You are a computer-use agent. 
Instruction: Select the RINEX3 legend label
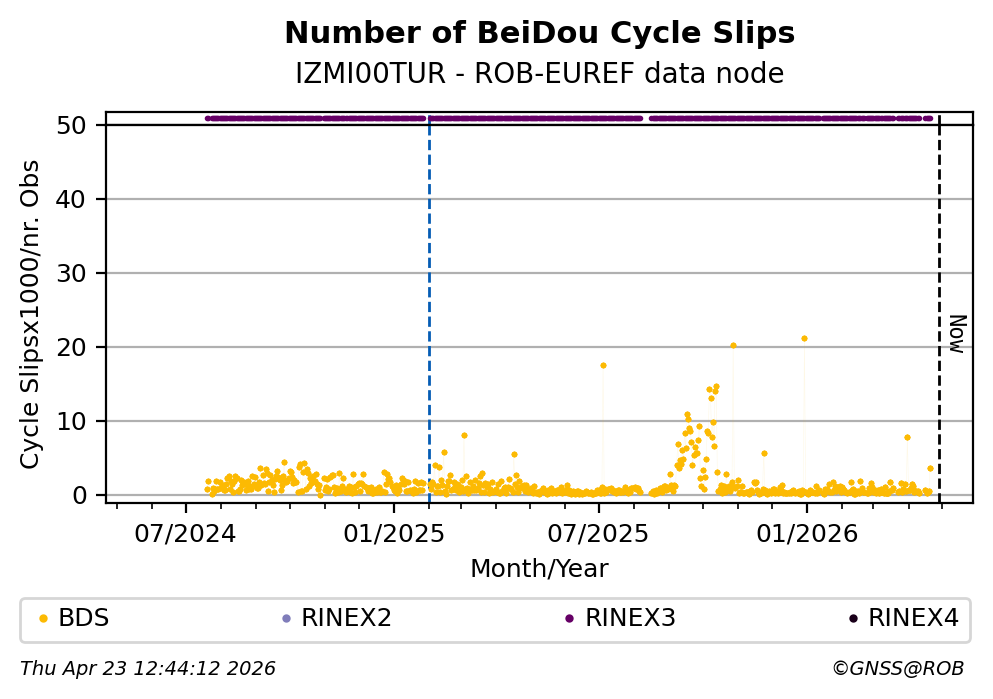point(630,618)
